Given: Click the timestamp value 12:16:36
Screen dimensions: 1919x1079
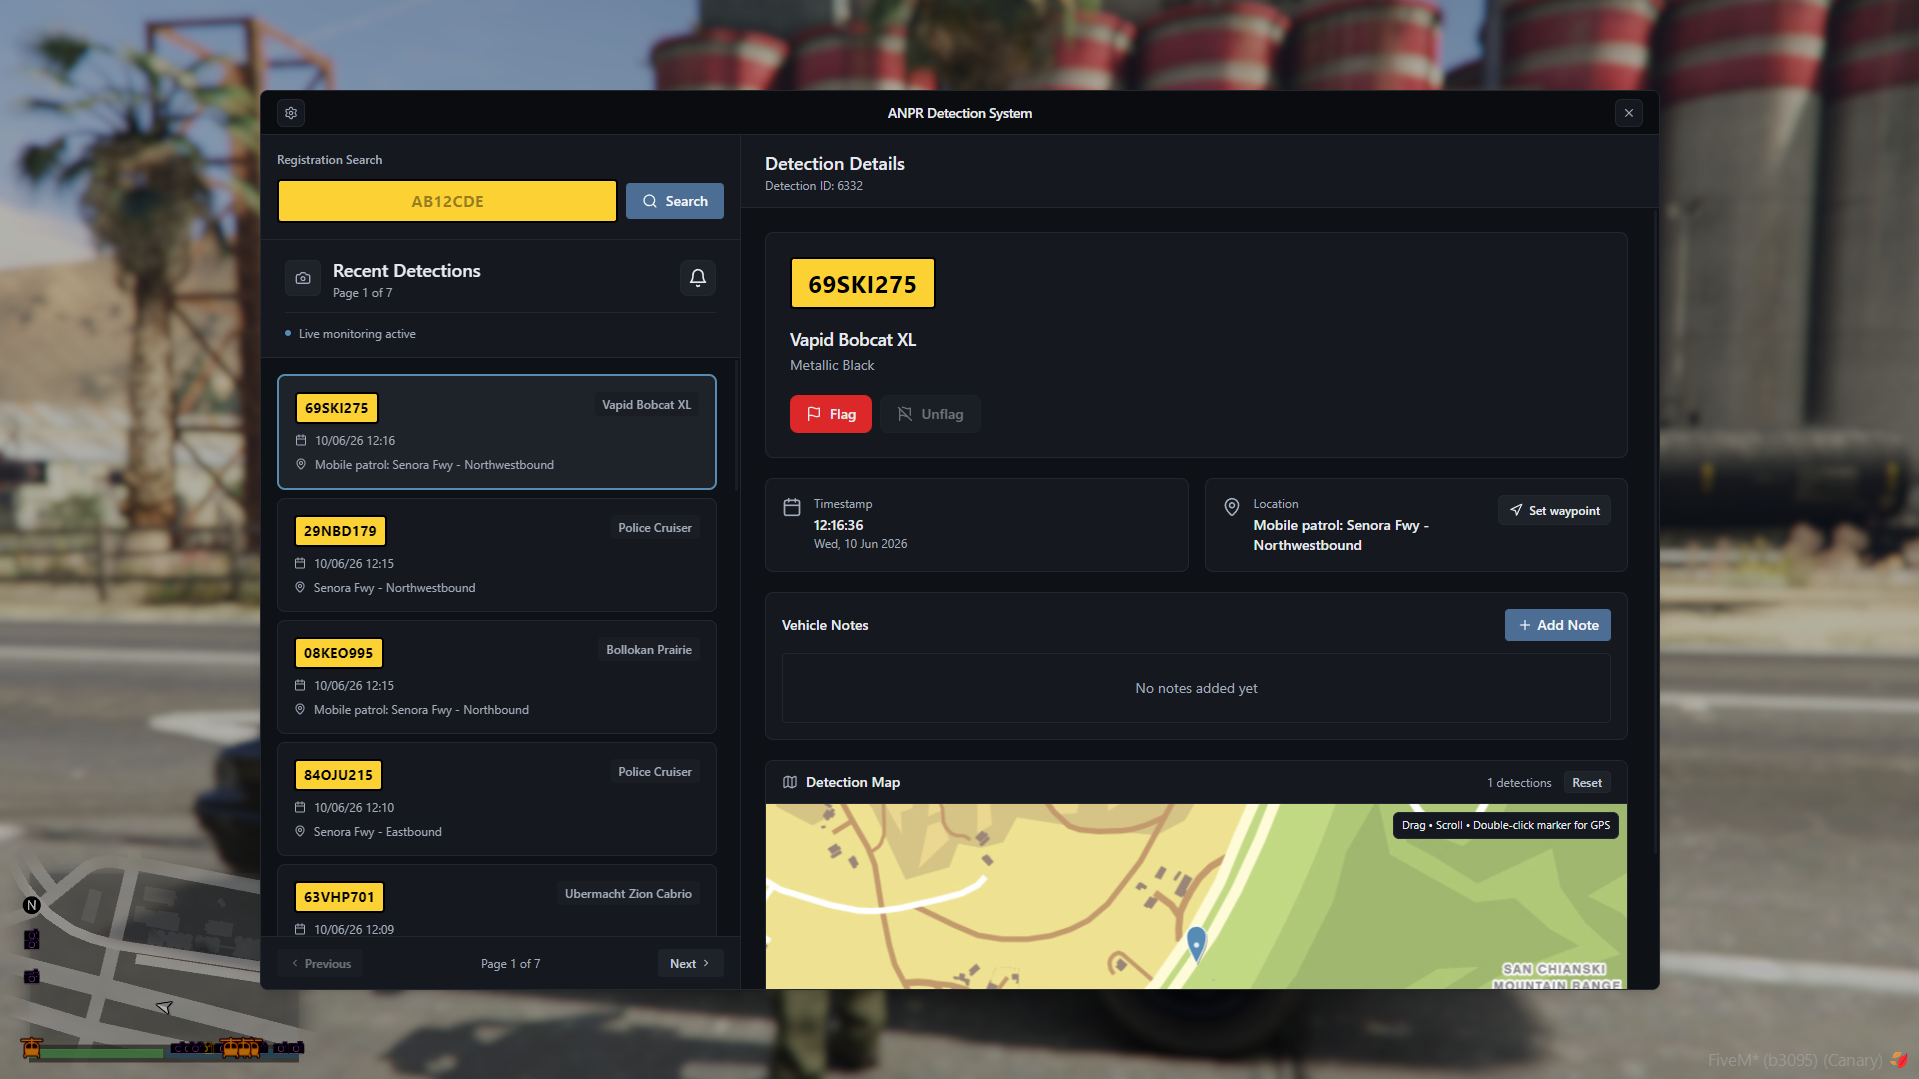Looking at the screenshot, I should coord(838,525).
